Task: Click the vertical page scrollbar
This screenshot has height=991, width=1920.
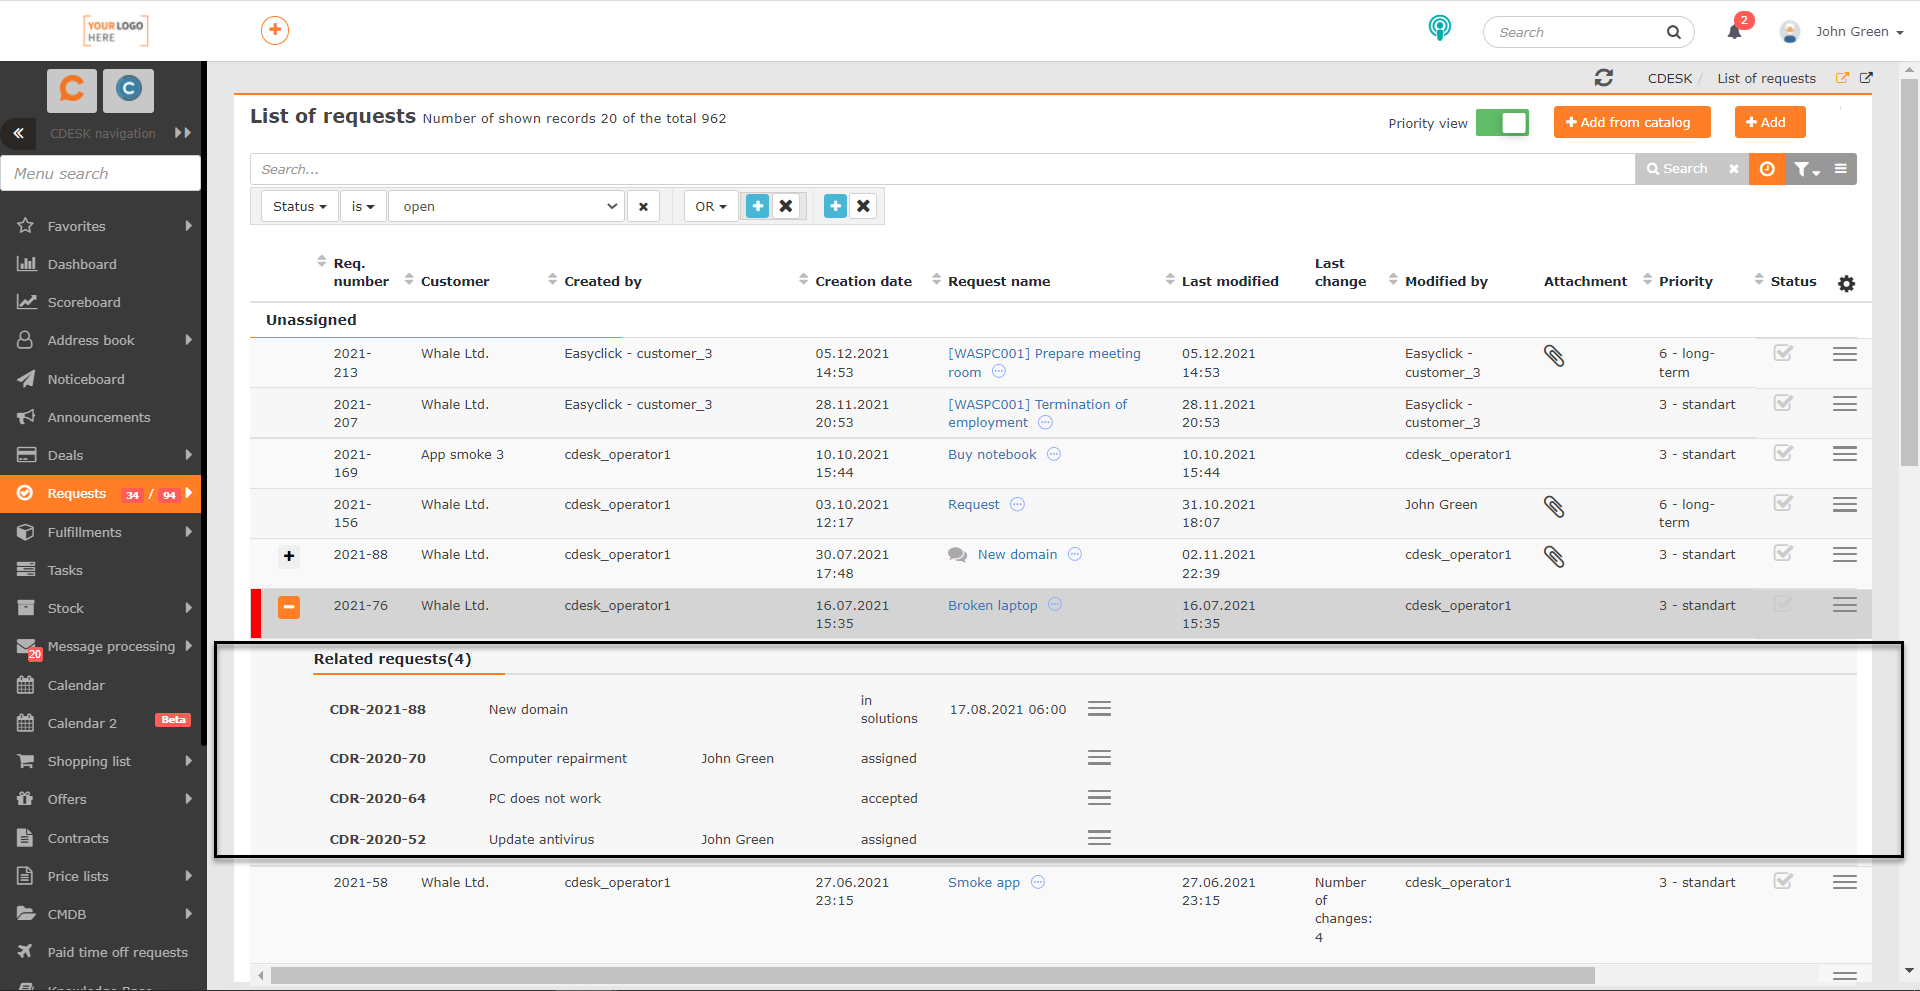Action: [1909, 270]
